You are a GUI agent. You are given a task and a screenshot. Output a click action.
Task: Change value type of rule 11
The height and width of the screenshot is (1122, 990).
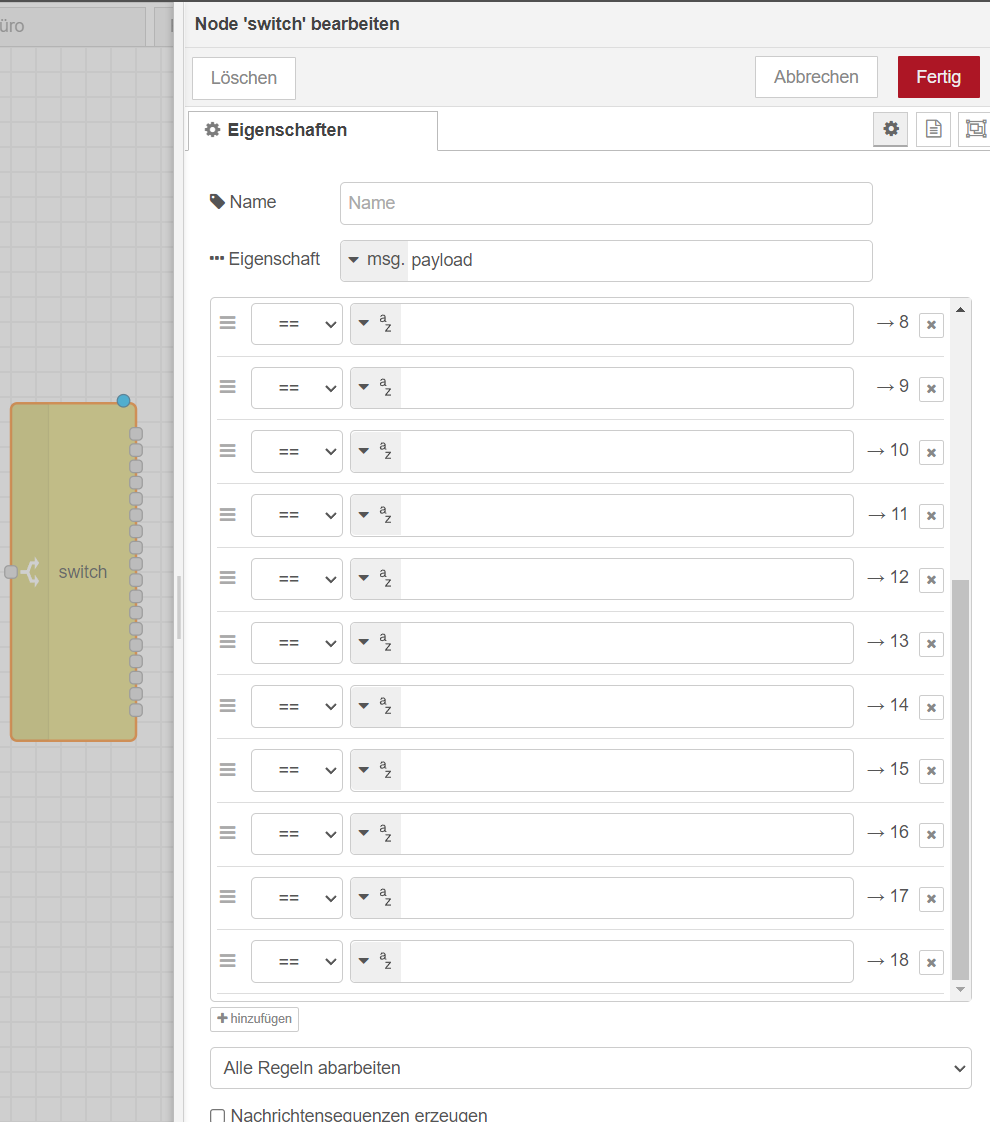376,515
